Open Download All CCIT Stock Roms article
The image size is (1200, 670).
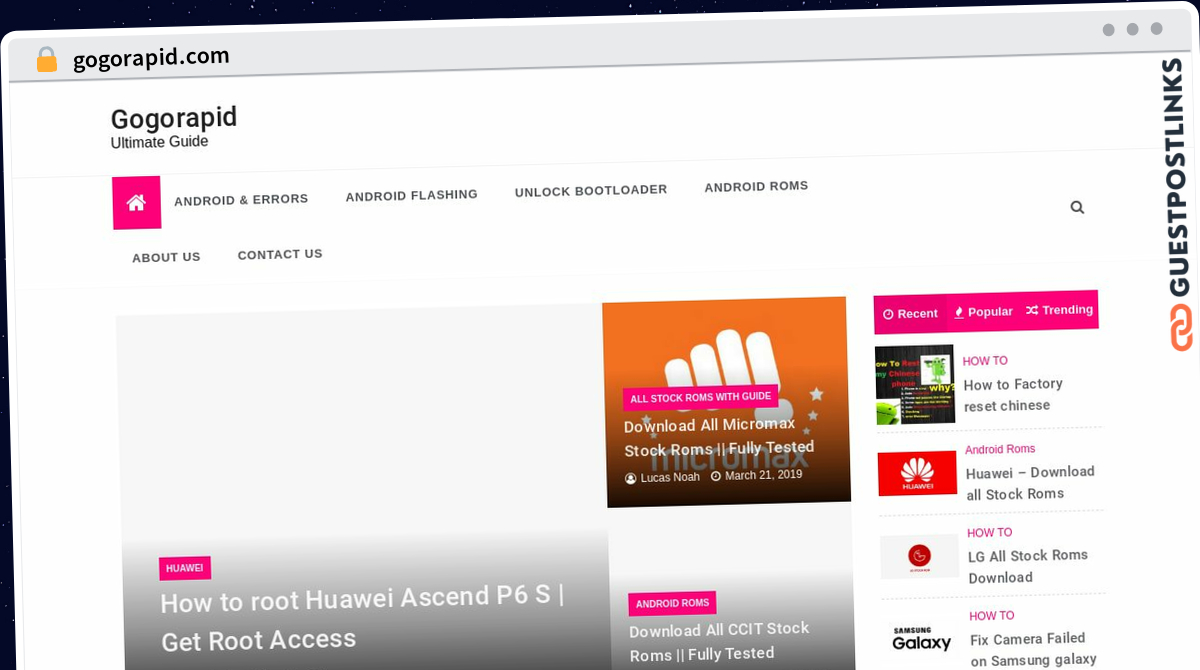[719, 641]
